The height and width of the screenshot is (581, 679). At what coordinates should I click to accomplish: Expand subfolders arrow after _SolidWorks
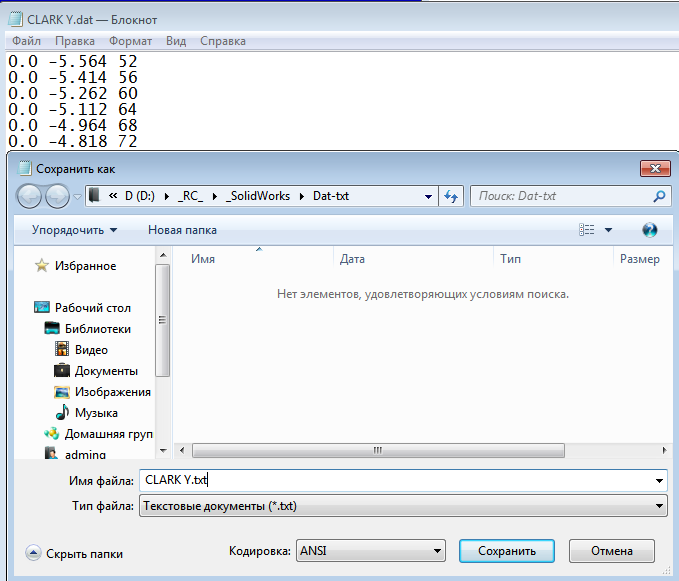click(302, 196)
